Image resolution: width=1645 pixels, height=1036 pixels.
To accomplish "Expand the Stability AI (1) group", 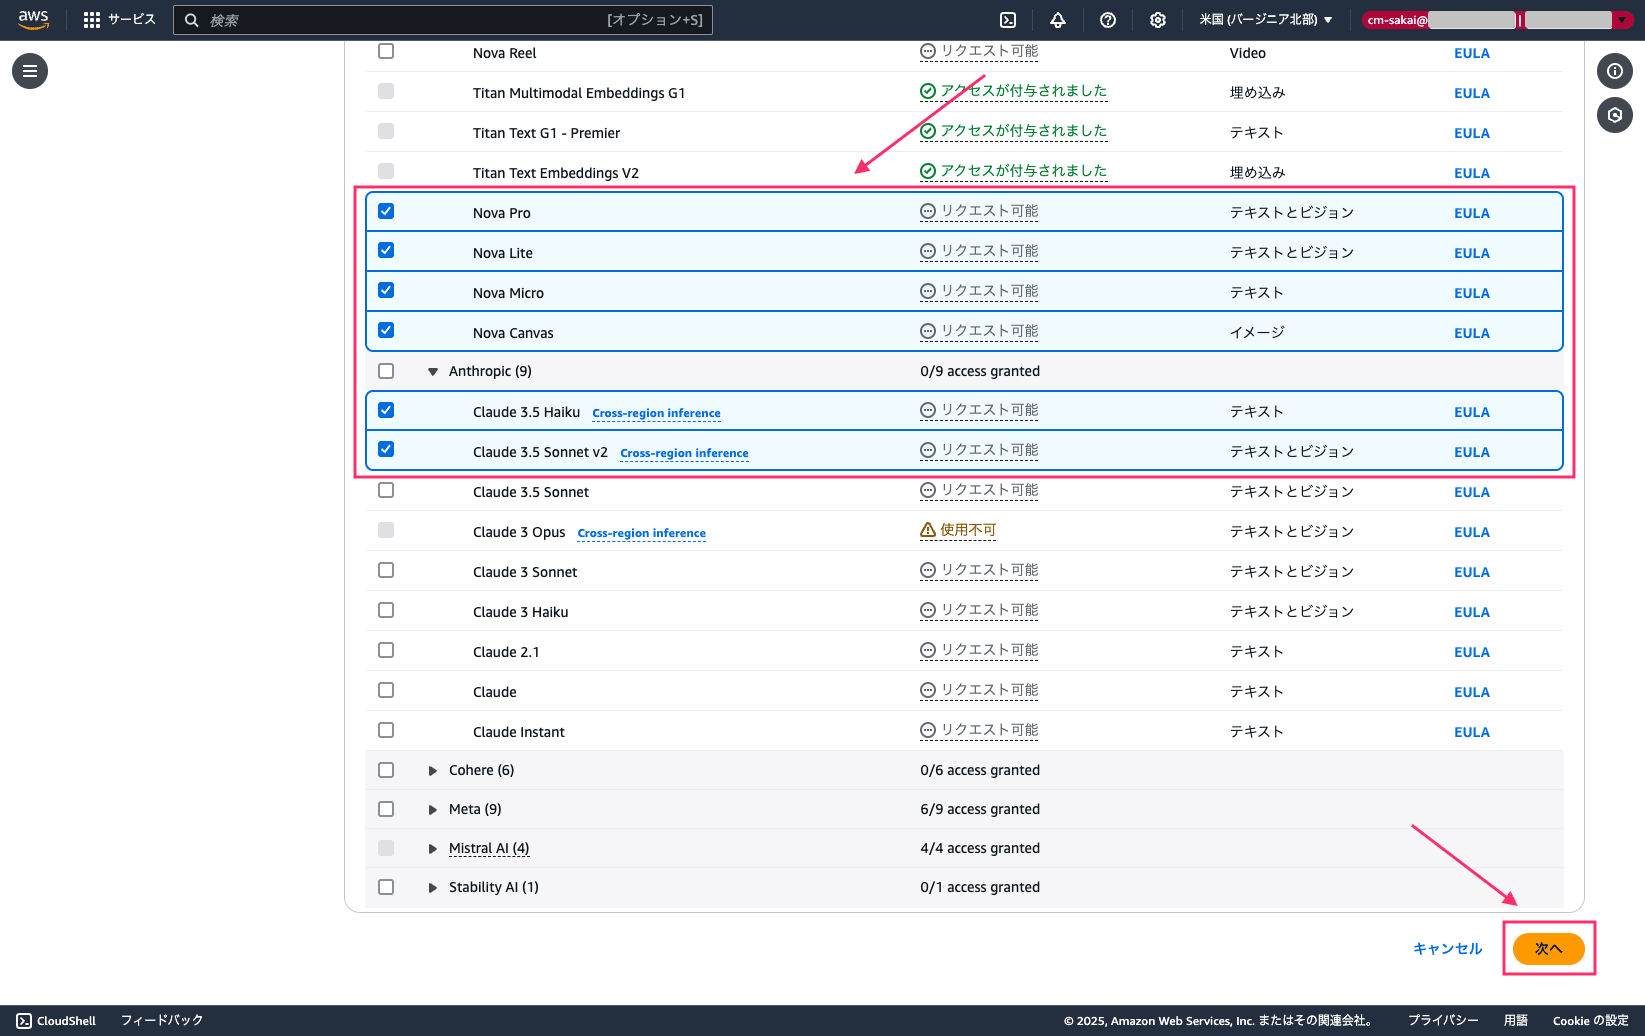I will [x=433, y=888].
